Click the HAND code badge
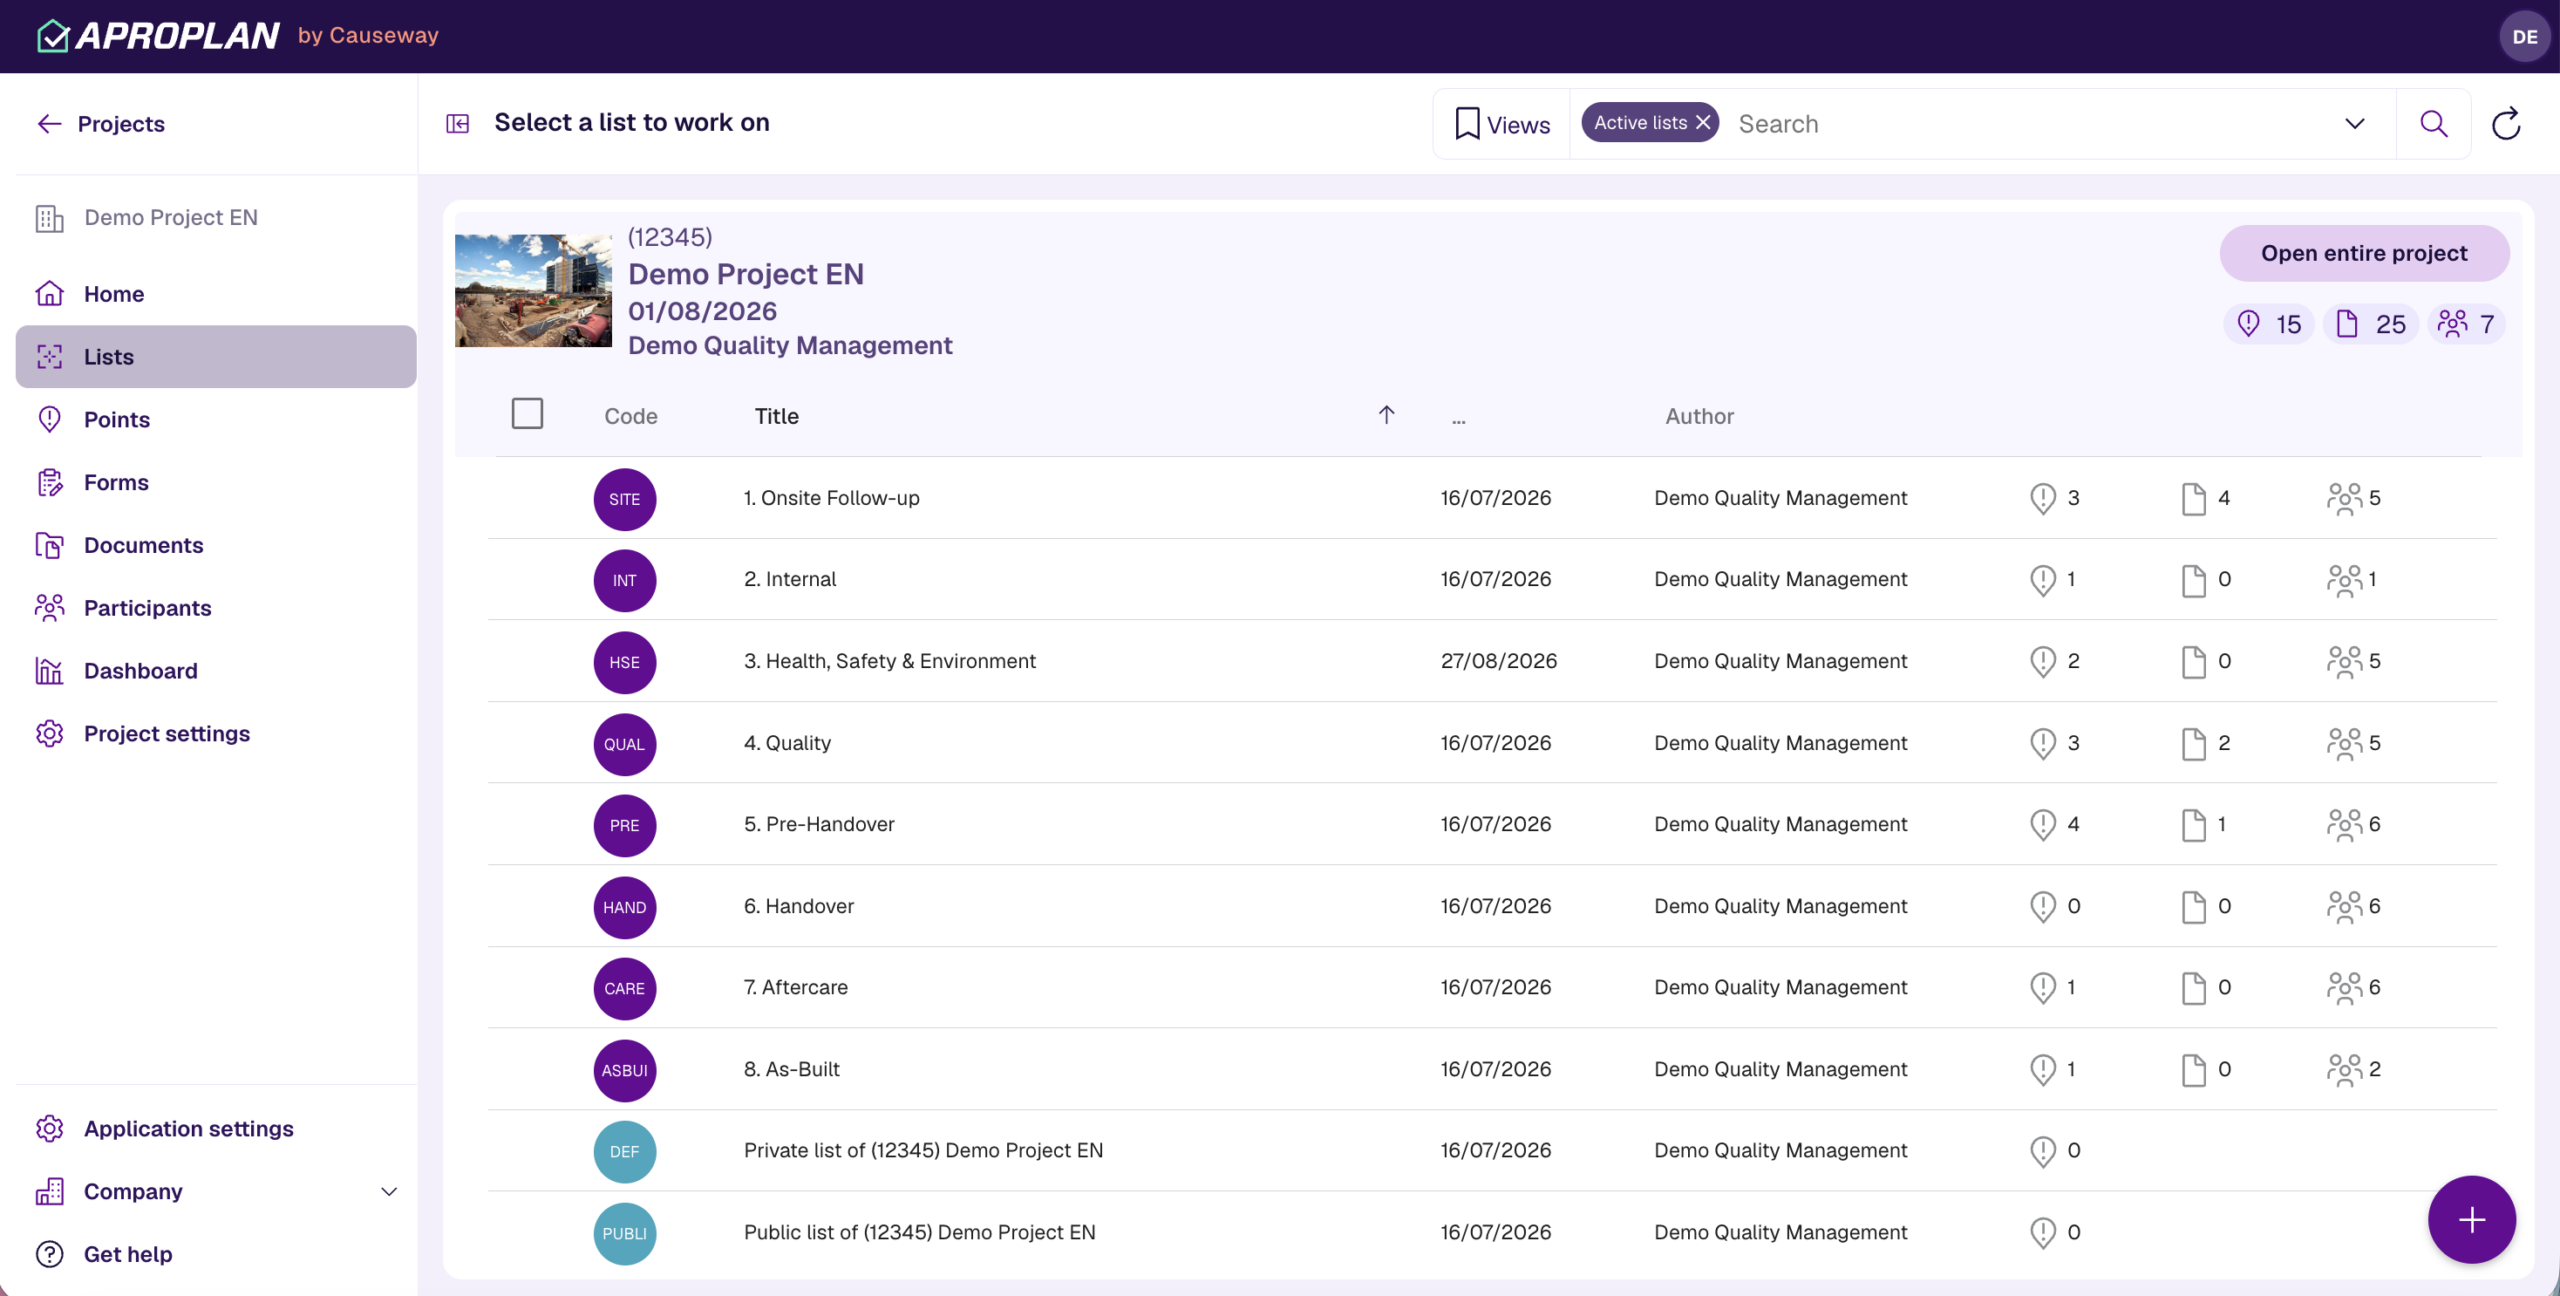This screenshot has width=2560, height=1296. coord(625,908)
